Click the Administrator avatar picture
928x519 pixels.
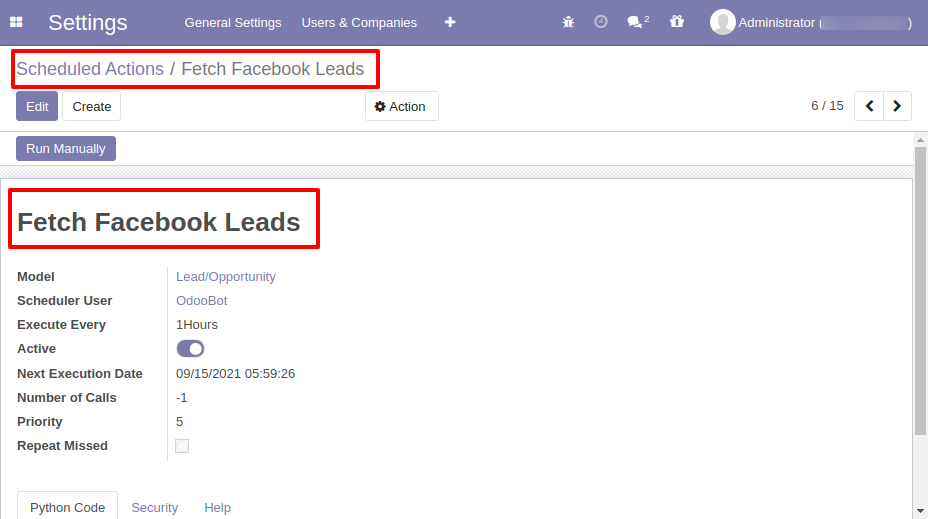(722, 22)
